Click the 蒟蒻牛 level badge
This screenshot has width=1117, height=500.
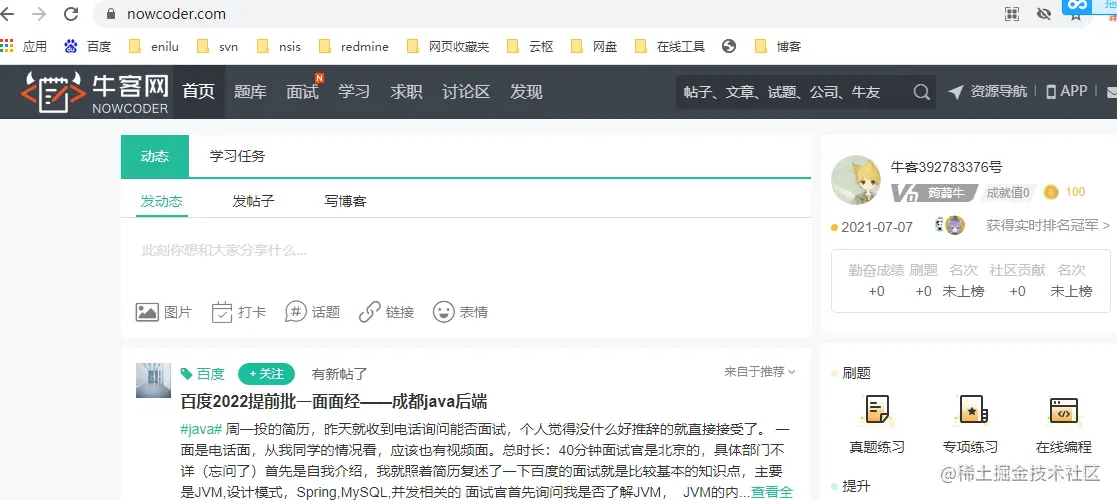point(935,192)
